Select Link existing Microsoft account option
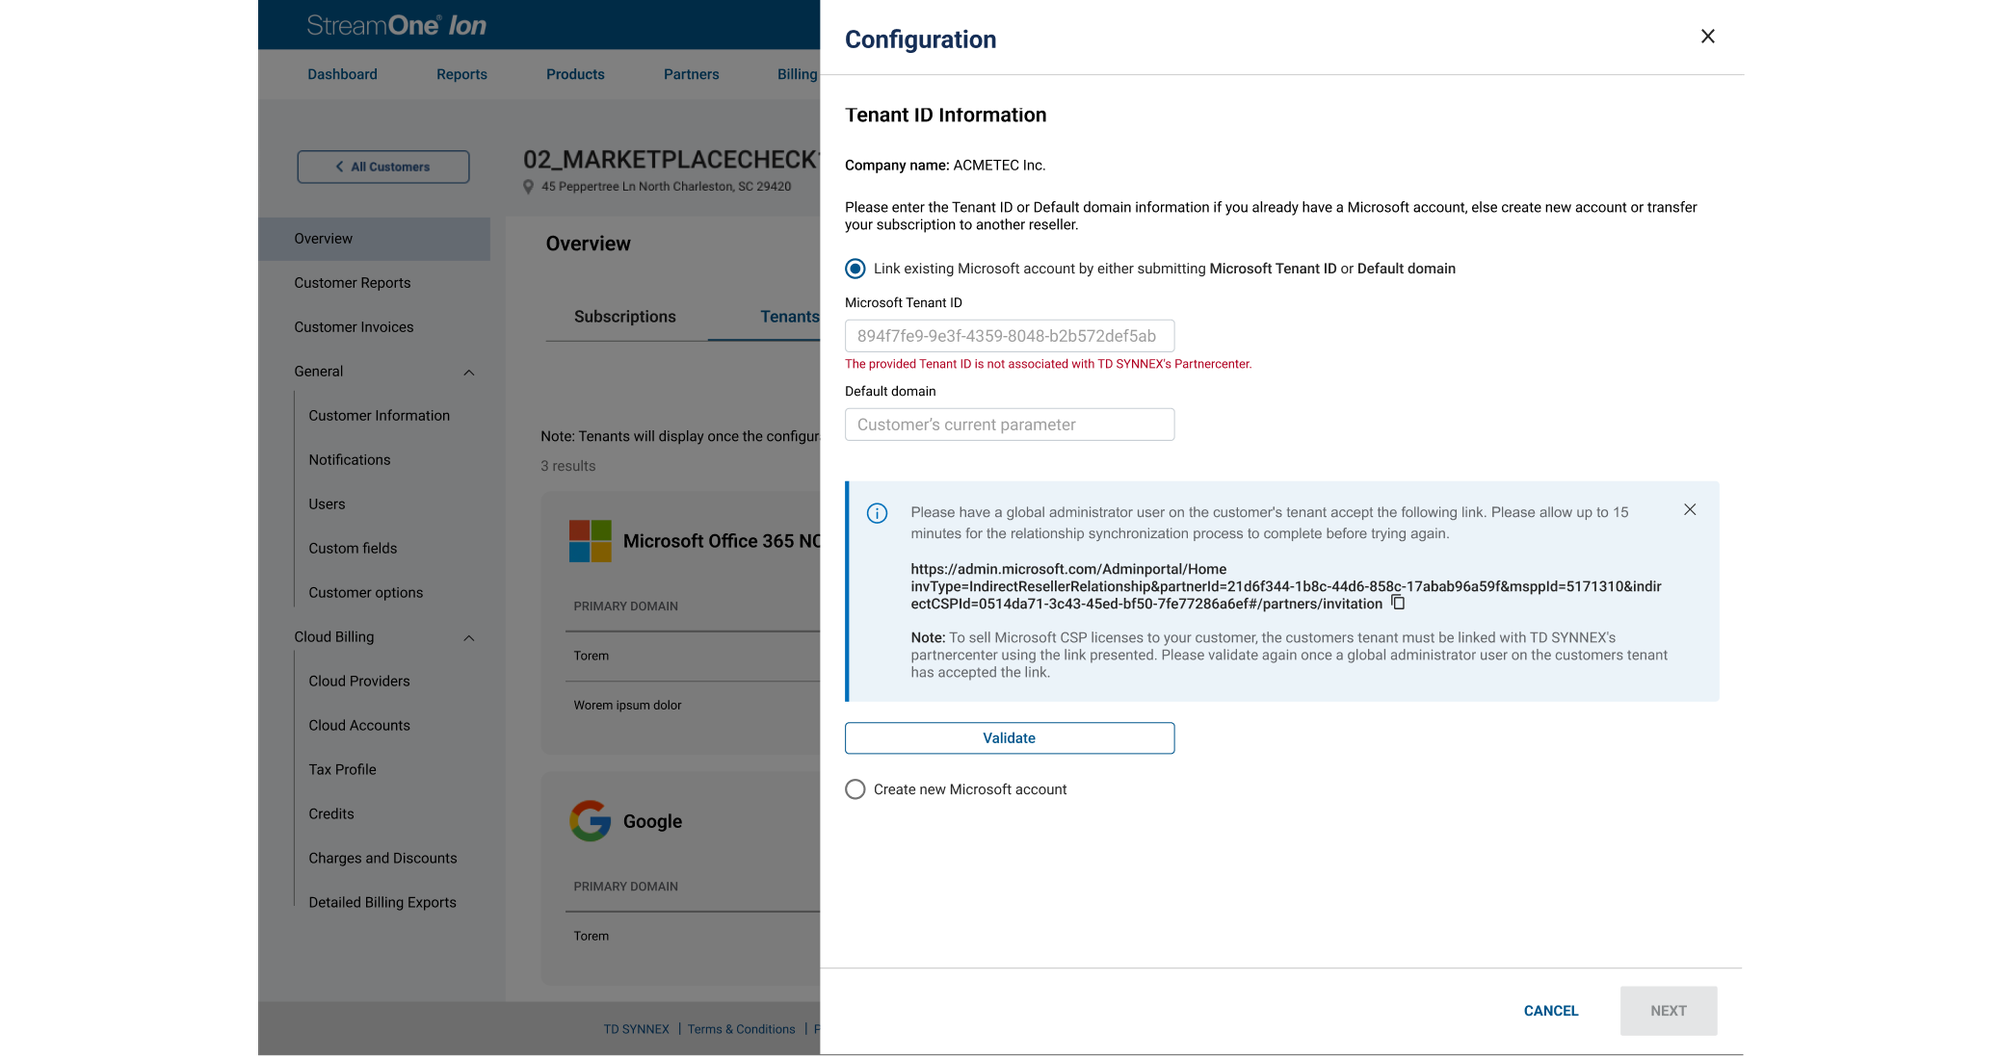The height and width of the screenshot is (1057, 2000). click(855, 269)
